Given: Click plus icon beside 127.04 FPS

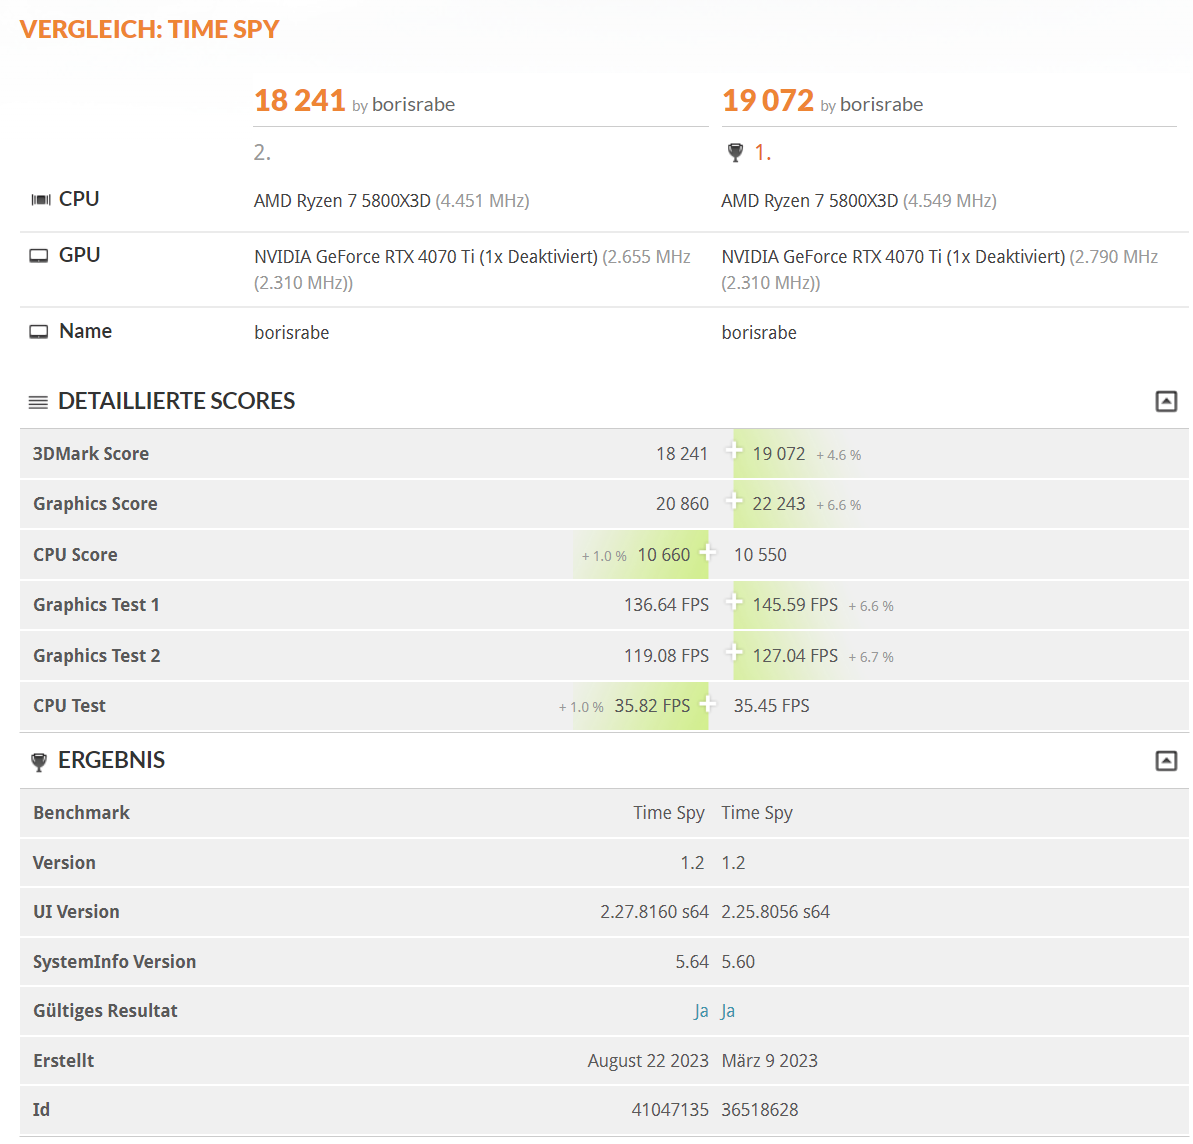Looking at the screenshot, I should coord(733,653).
